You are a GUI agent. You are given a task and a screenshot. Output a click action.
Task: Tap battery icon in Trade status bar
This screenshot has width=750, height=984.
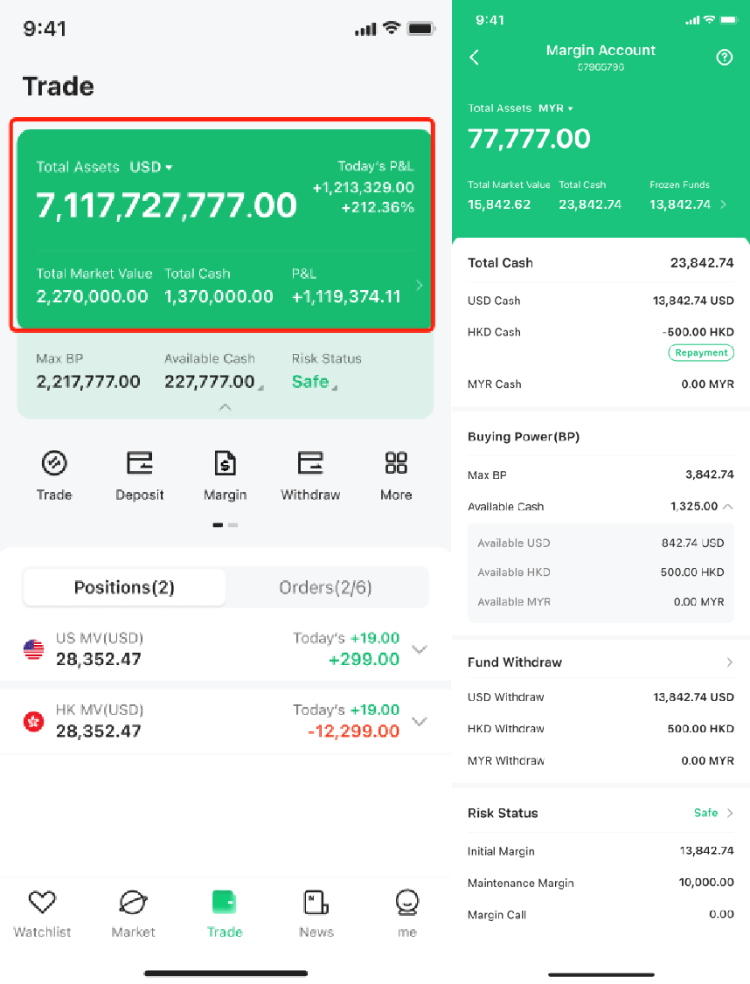pyautogui.click(x=421, y=28)
